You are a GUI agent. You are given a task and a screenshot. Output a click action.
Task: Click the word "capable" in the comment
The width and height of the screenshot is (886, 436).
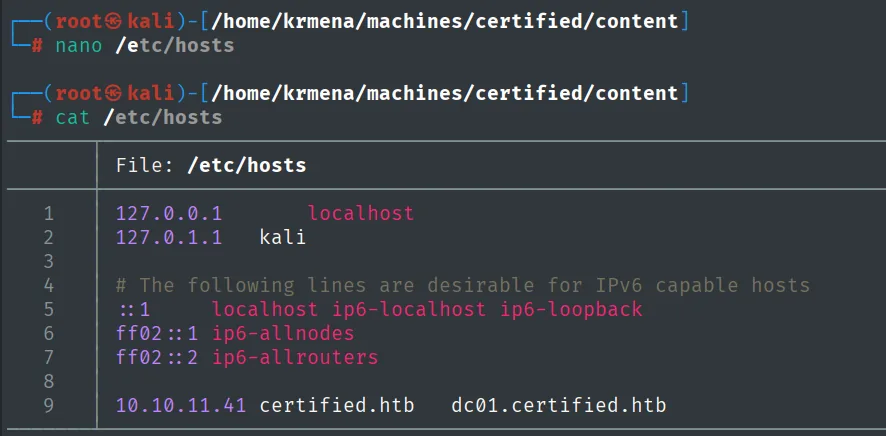click(697, 285)
